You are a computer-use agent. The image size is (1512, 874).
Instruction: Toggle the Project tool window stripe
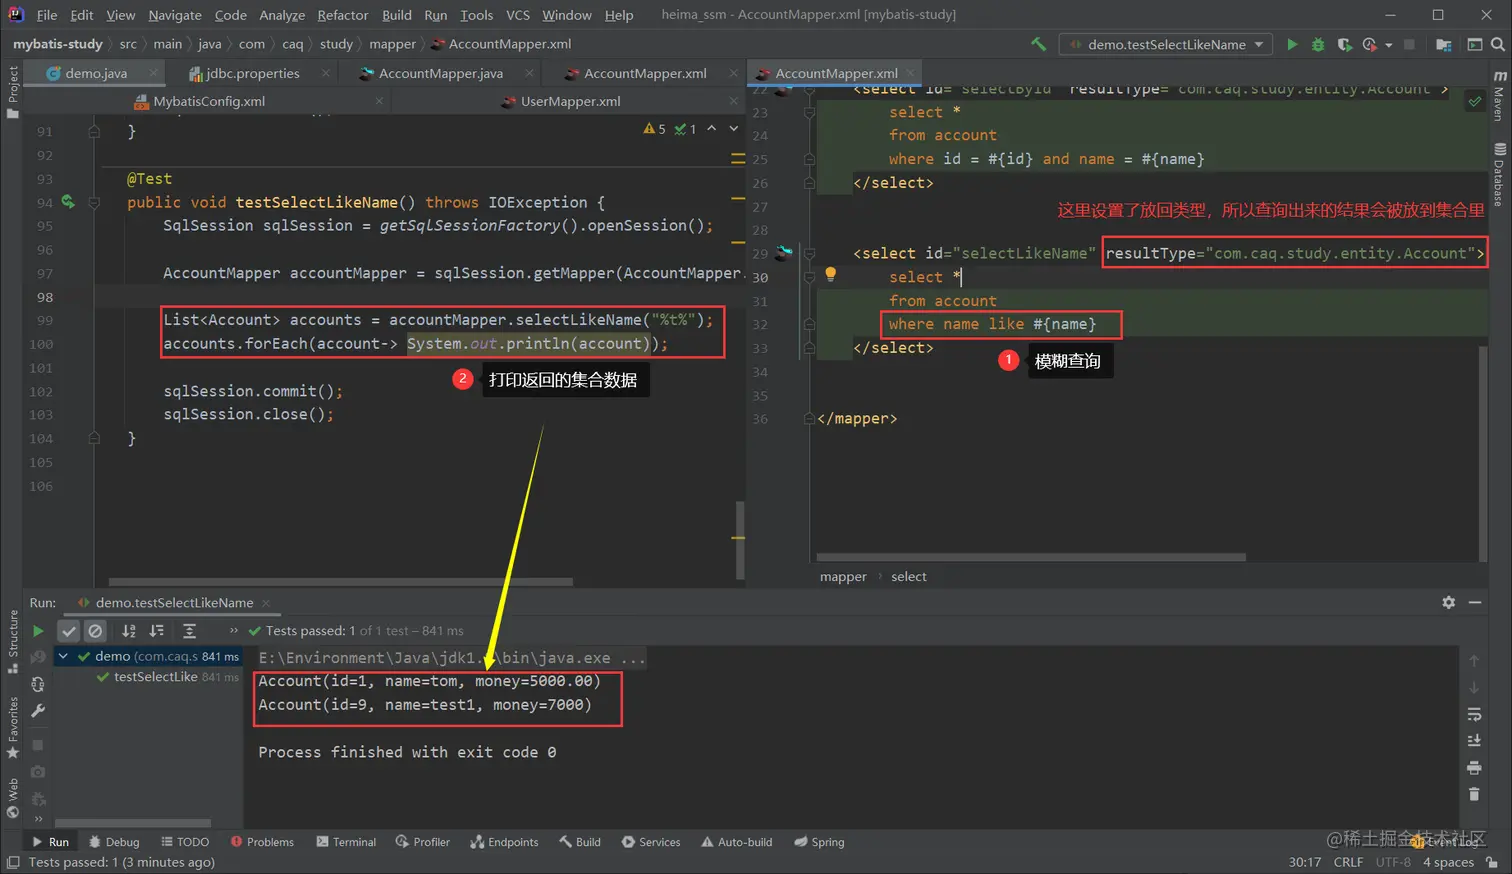click(x=12, y=92)
